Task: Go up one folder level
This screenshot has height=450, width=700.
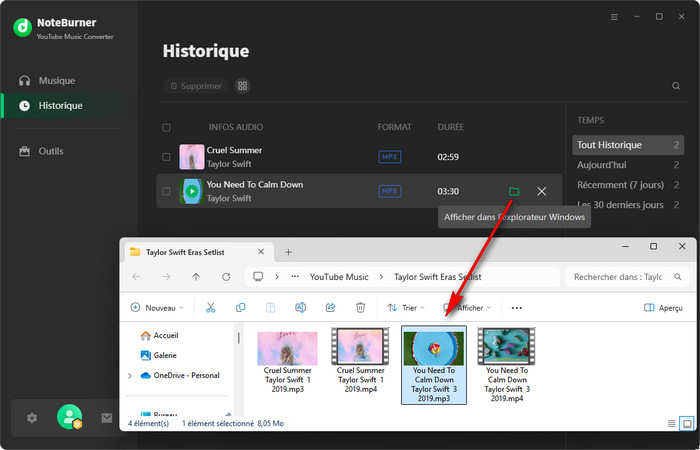Action: pos(196,277)
